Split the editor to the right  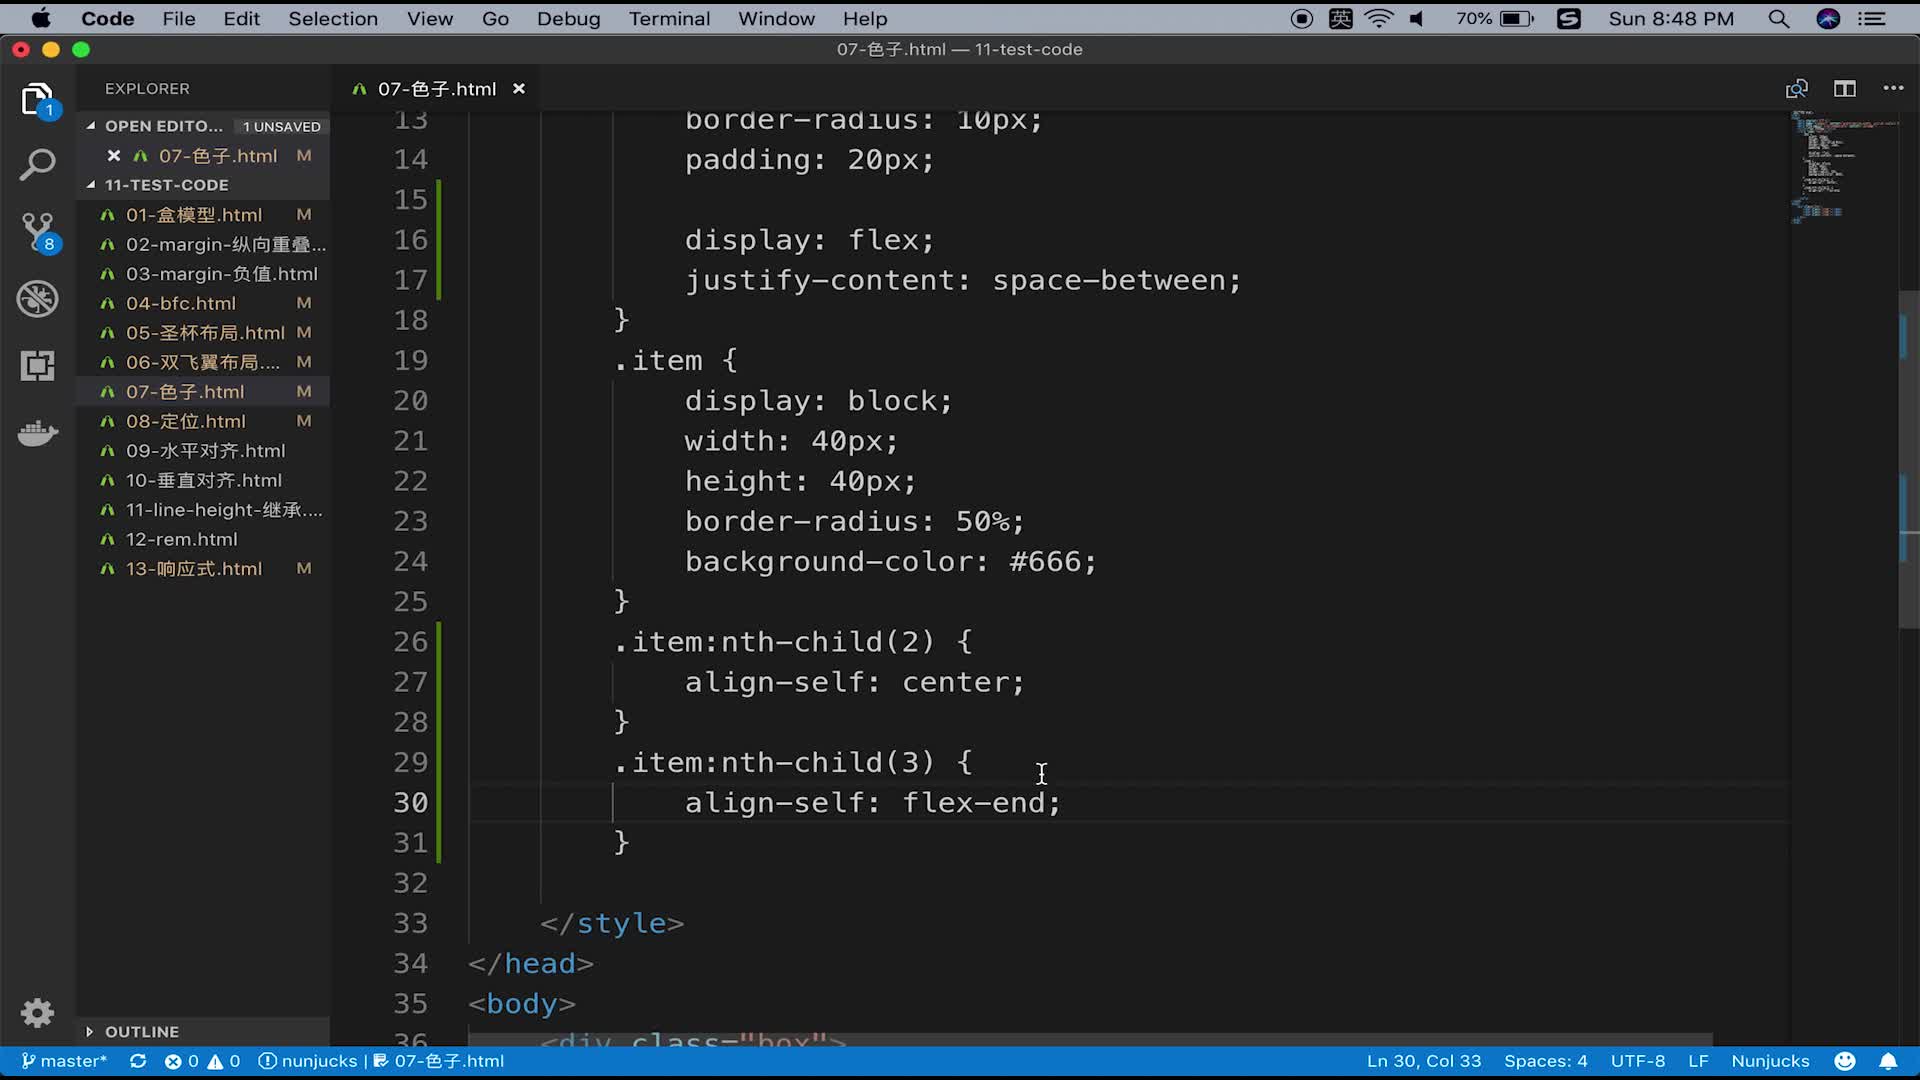(1845, 89)
